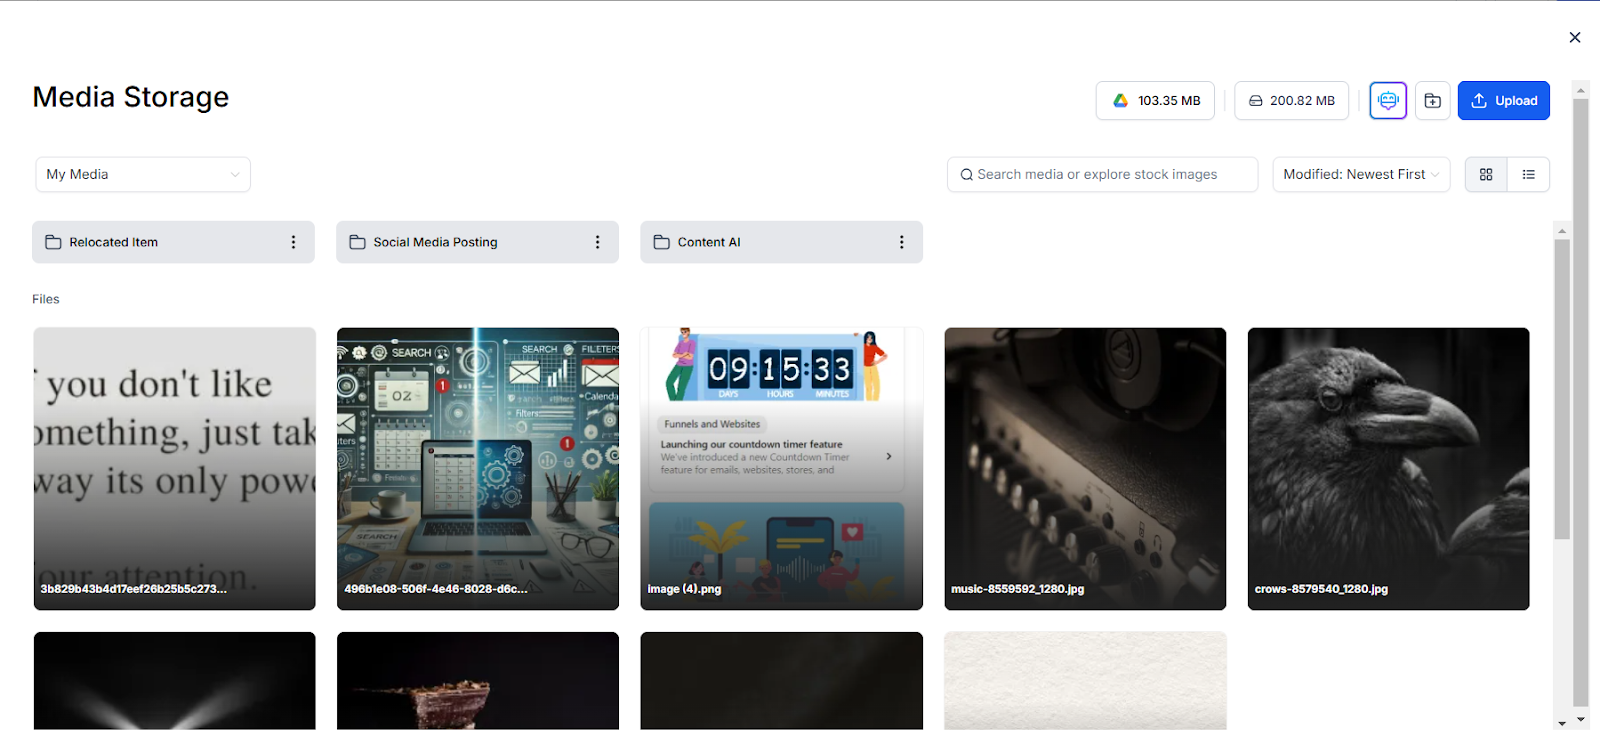The image size is (1600, 744).
Task: Switch to grid view
Action: pyautogui.click(x=1486, y=174)
